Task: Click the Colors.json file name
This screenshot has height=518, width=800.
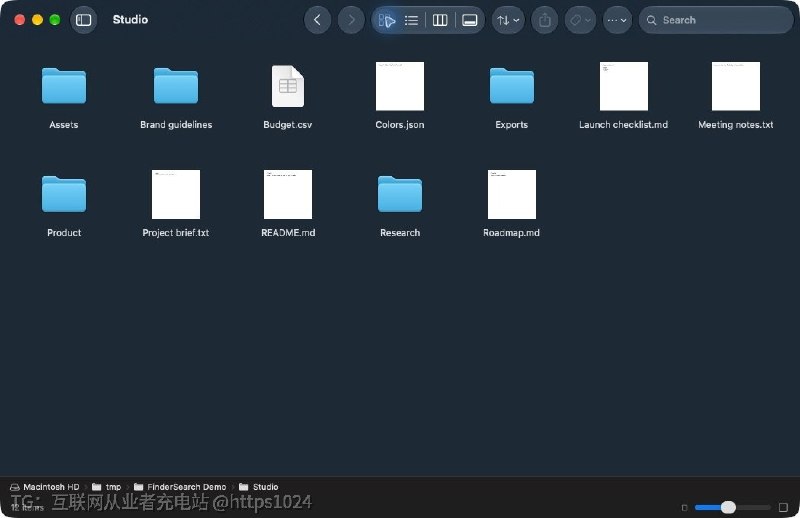Action: 400,125
